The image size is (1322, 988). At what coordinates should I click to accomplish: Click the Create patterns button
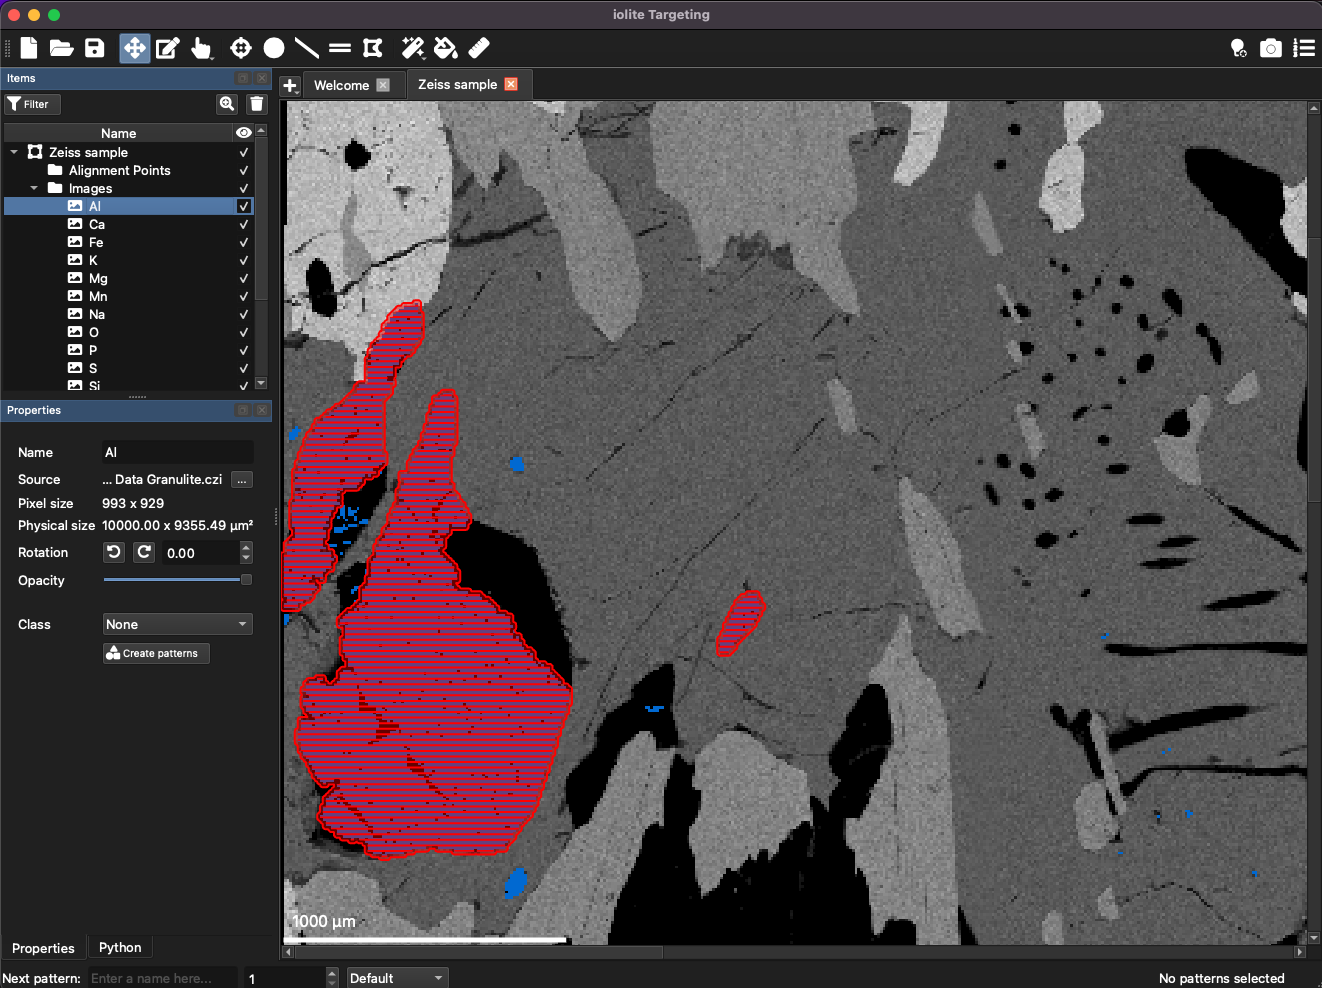156,653
